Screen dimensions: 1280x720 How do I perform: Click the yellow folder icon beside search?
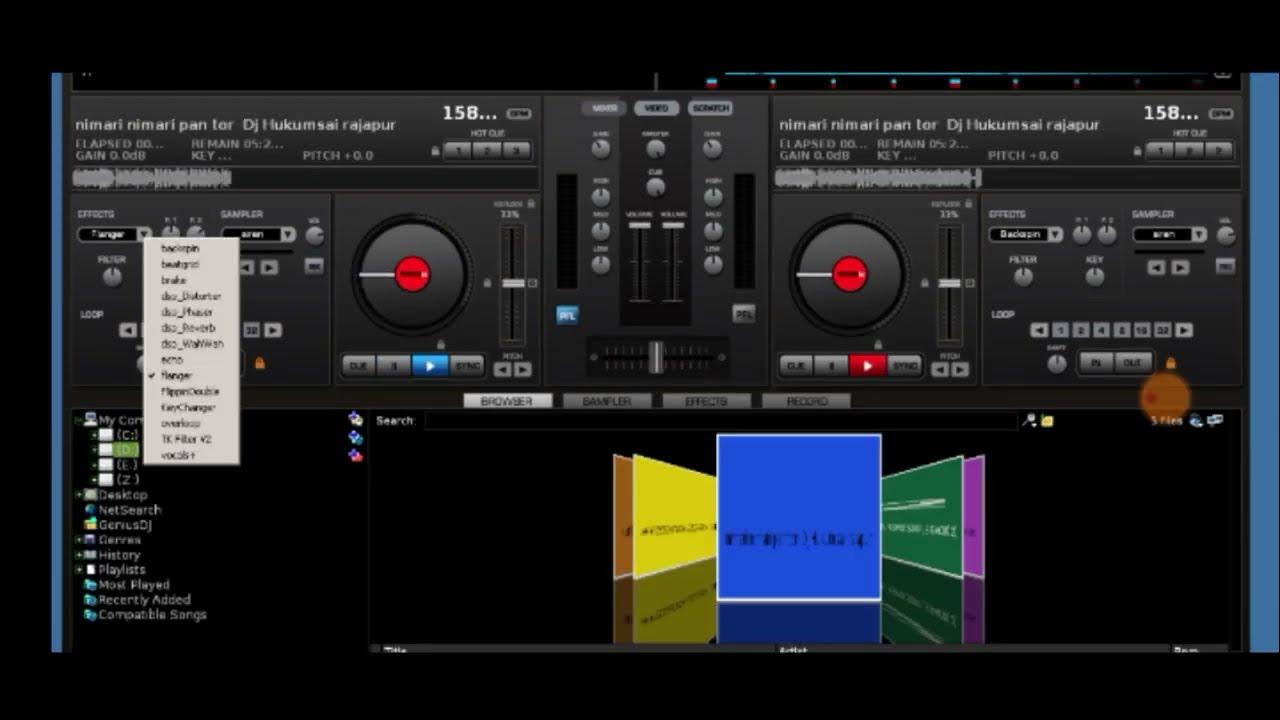point(1047,421)
